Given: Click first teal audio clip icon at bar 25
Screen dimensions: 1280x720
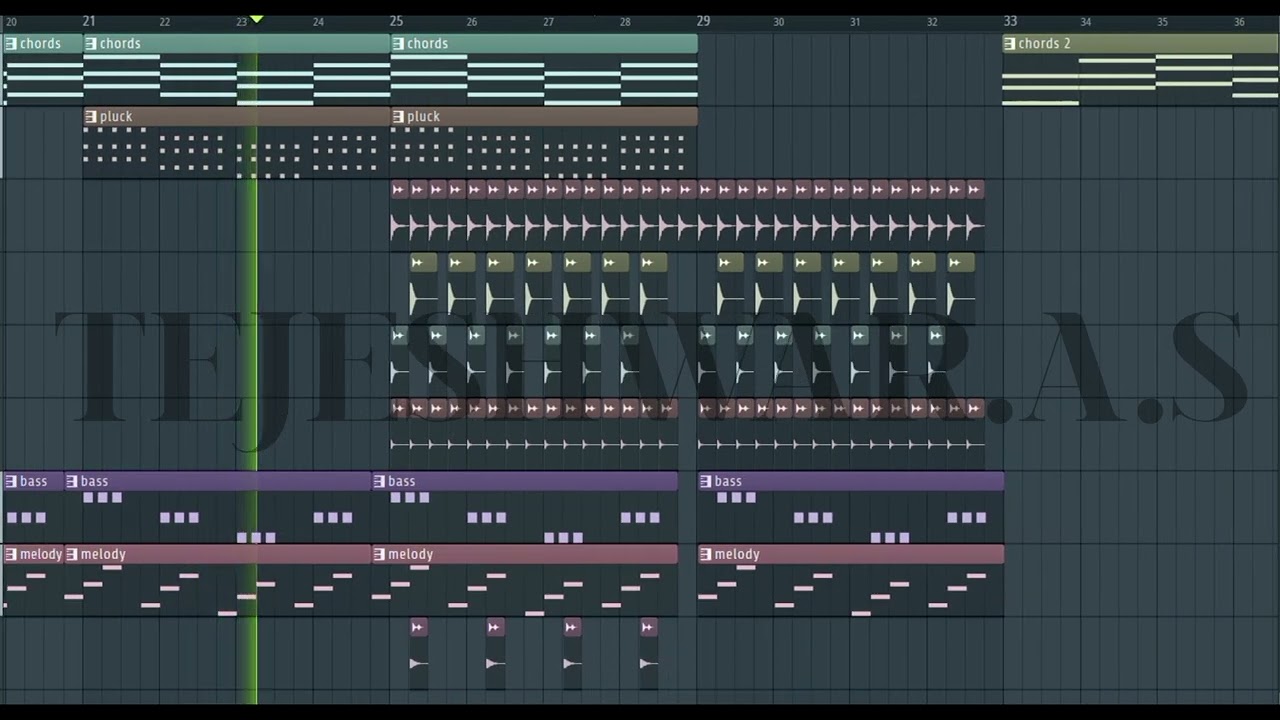Looking at the screenshot, I should coord(398,336).
